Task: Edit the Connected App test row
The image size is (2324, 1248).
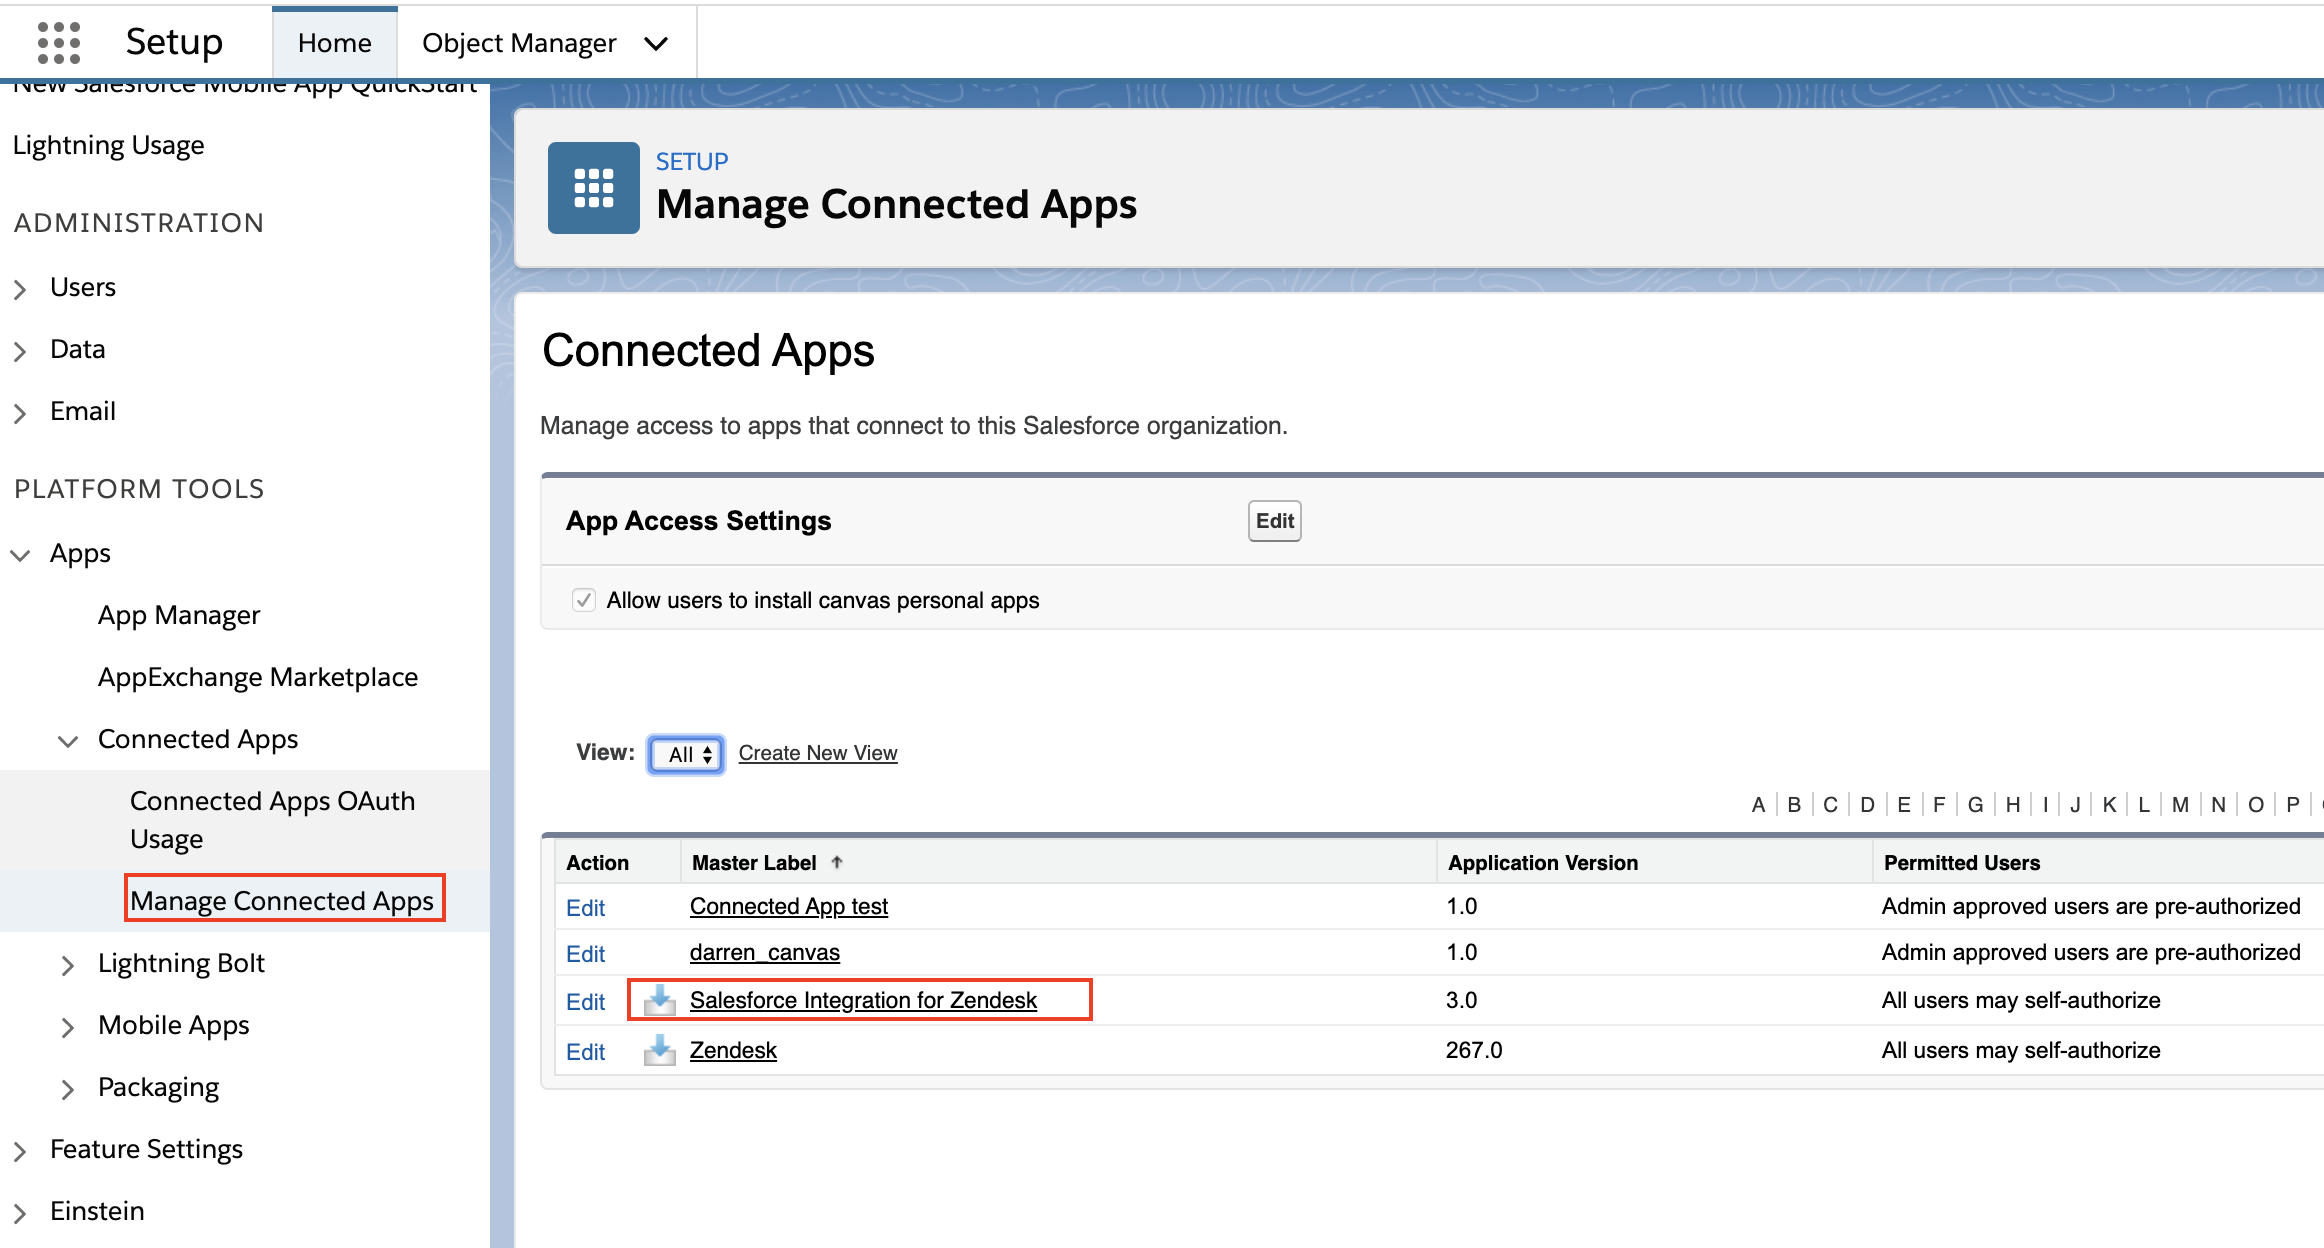Action: click(585, 907)
